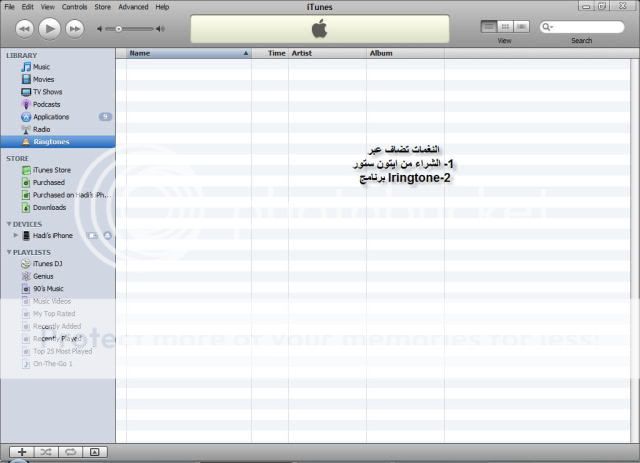This screenshot has width=640, height=463.
Task: Select the Radio tower icon
Action: [26, 129]
